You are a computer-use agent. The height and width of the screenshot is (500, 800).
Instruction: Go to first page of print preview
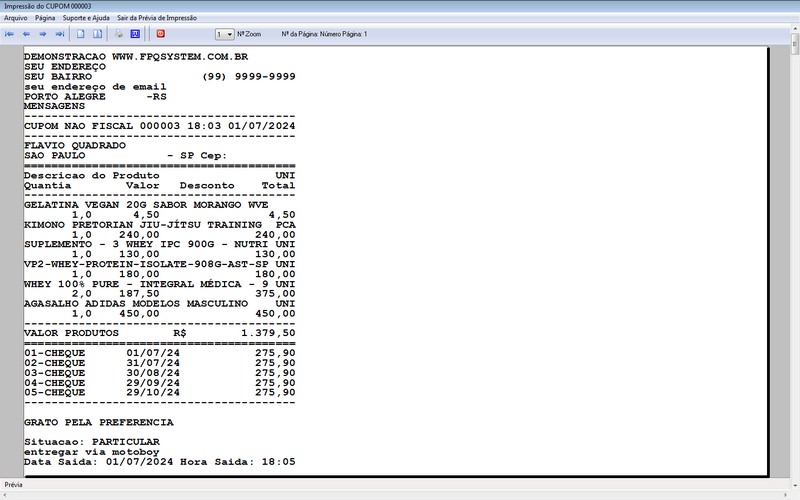[x=9, y=34]
